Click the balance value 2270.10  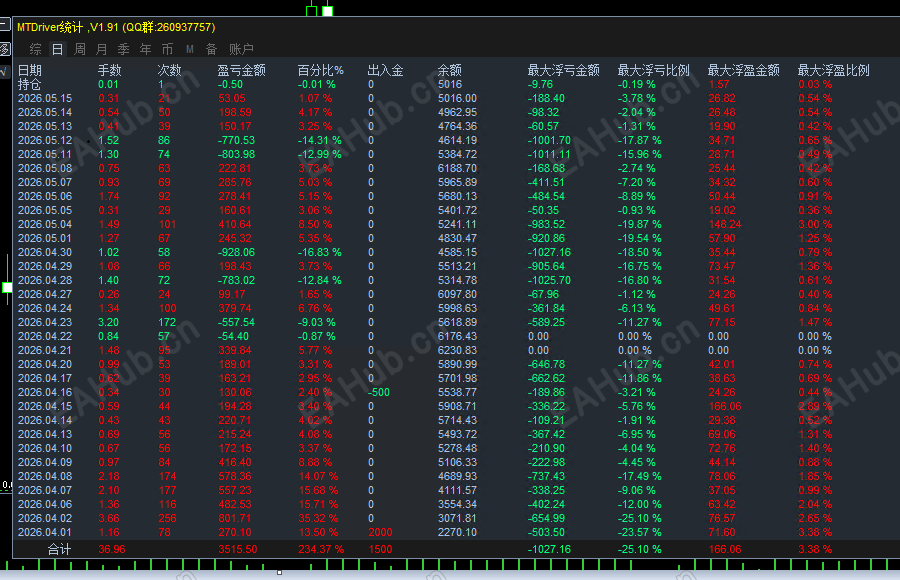point(457,532)
